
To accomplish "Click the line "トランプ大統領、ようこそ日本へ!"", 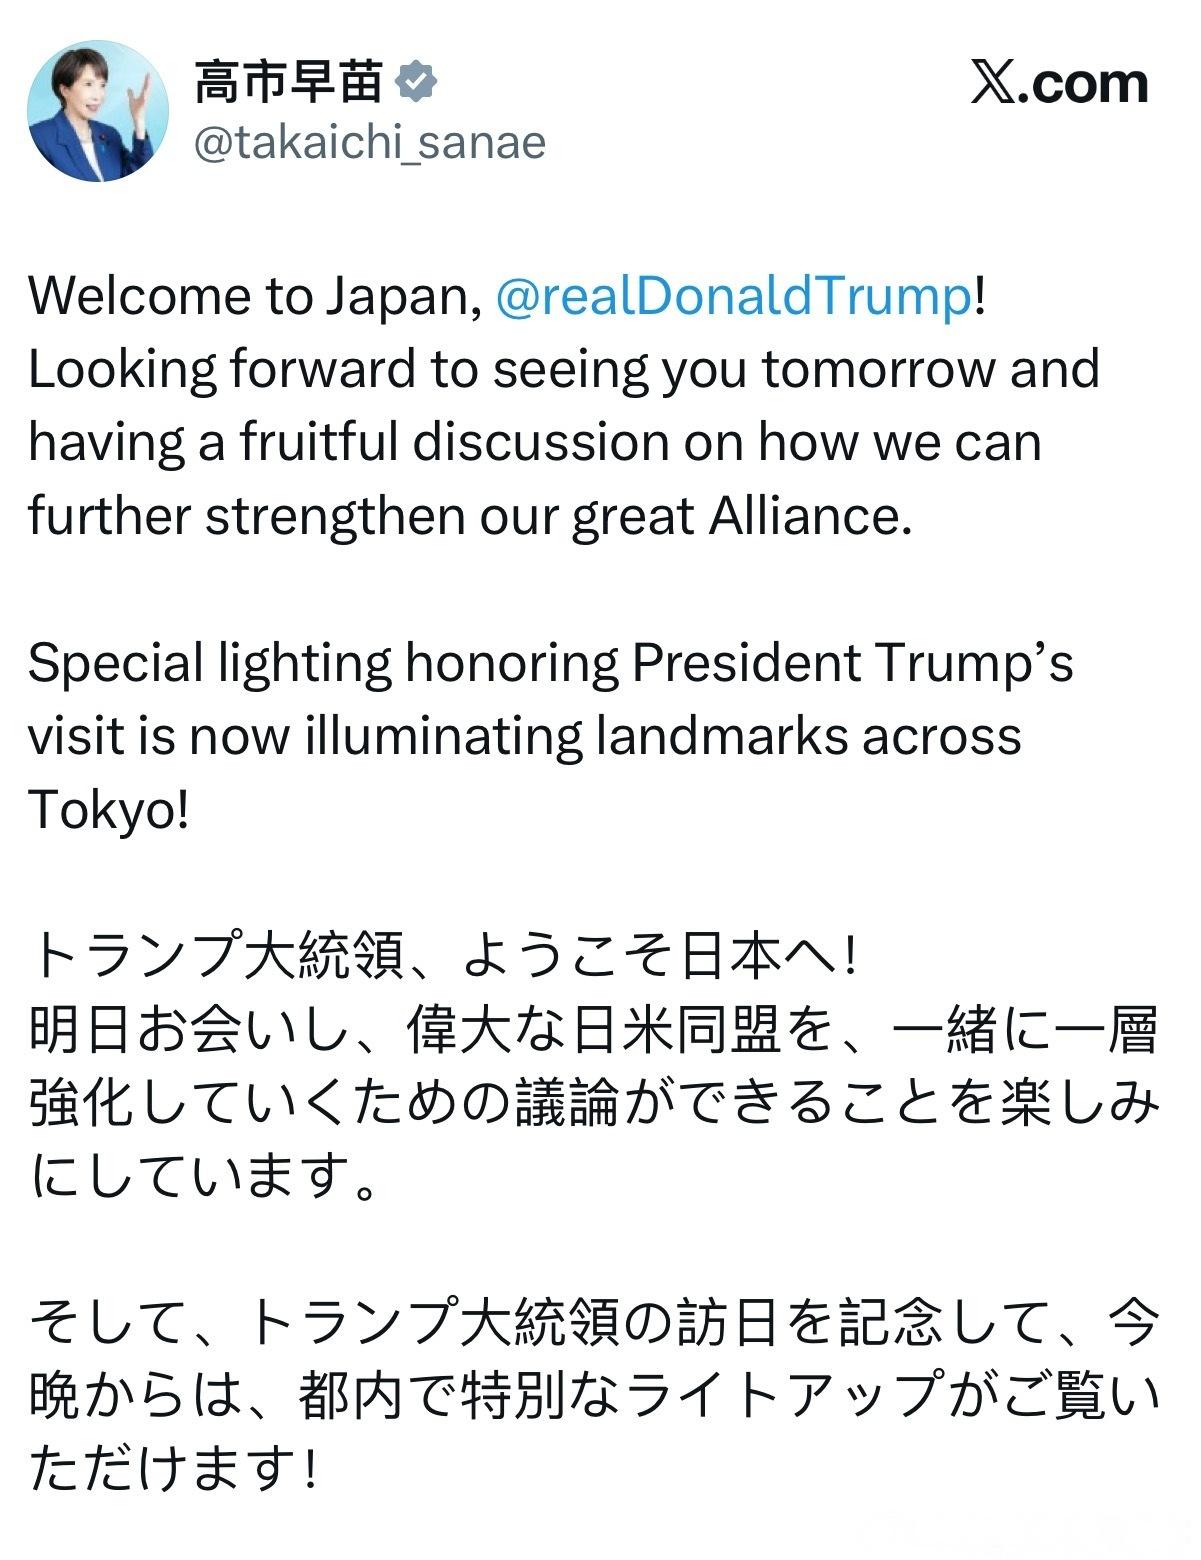I will (x=445, y=957).
